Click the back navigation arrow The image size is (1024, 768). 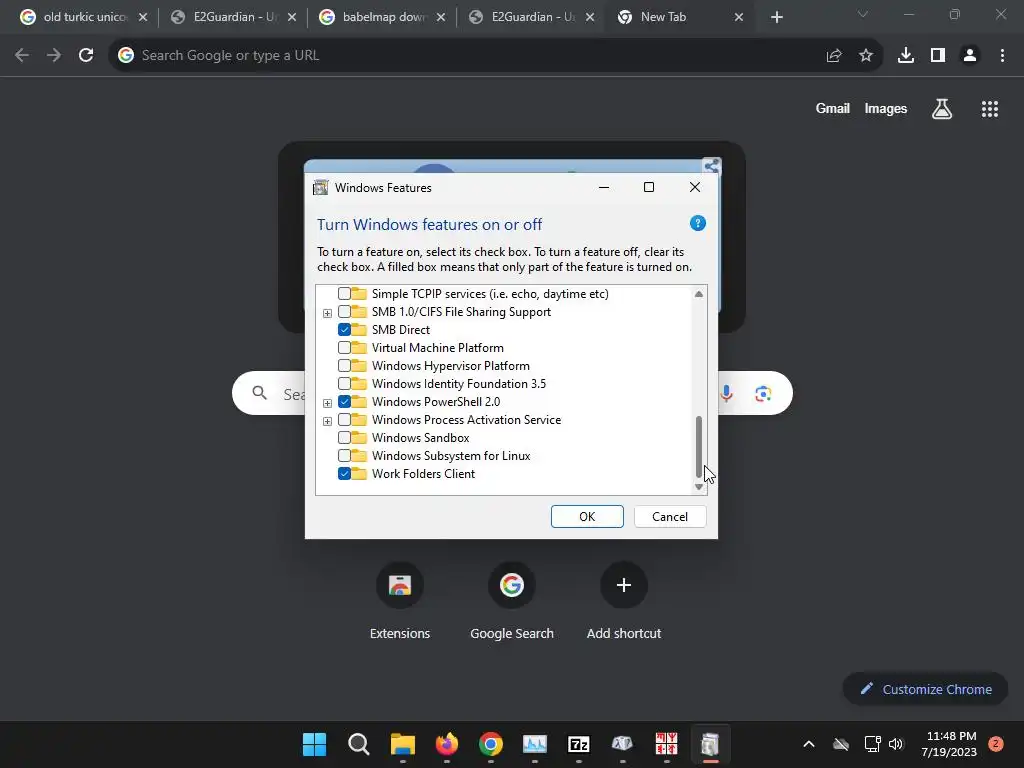pos(22,56)
